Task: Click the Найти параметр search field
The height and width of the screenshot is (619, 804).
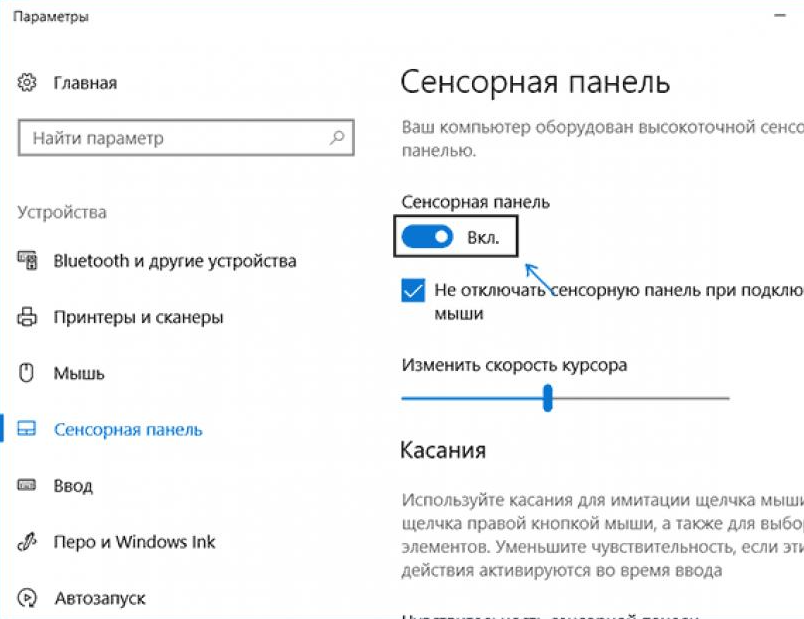Action: 170,138
